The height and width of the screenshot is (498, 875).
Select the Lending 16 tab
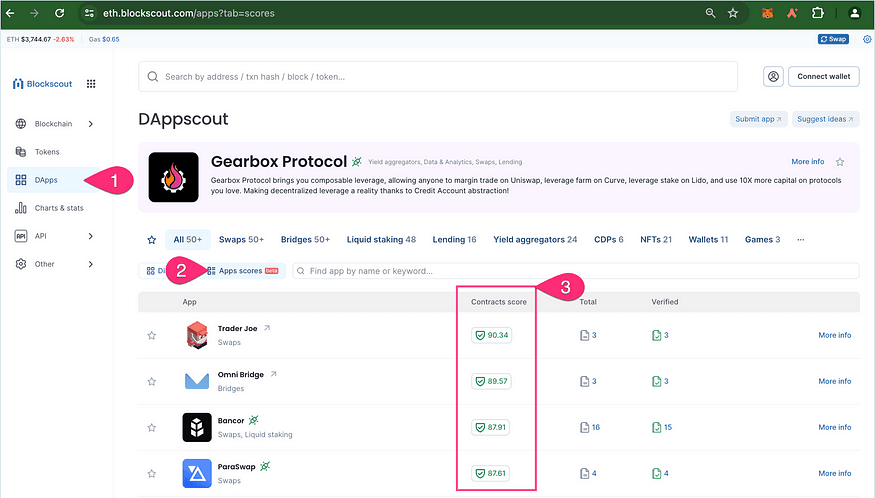454,240
